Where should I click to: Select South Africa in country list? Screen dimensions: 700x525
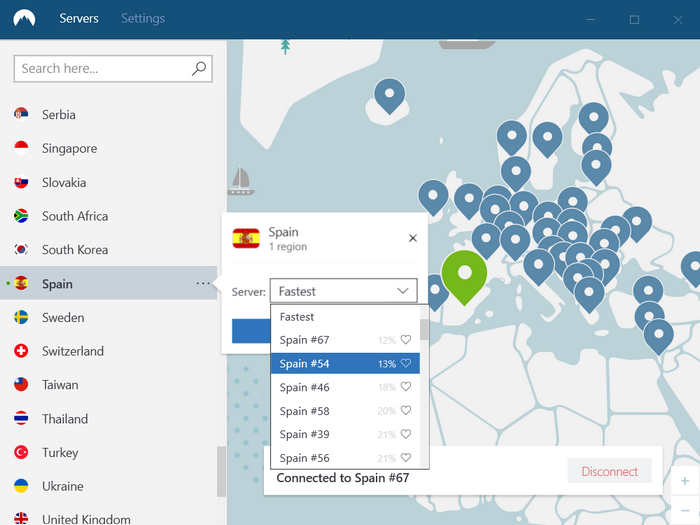(108, 216)
